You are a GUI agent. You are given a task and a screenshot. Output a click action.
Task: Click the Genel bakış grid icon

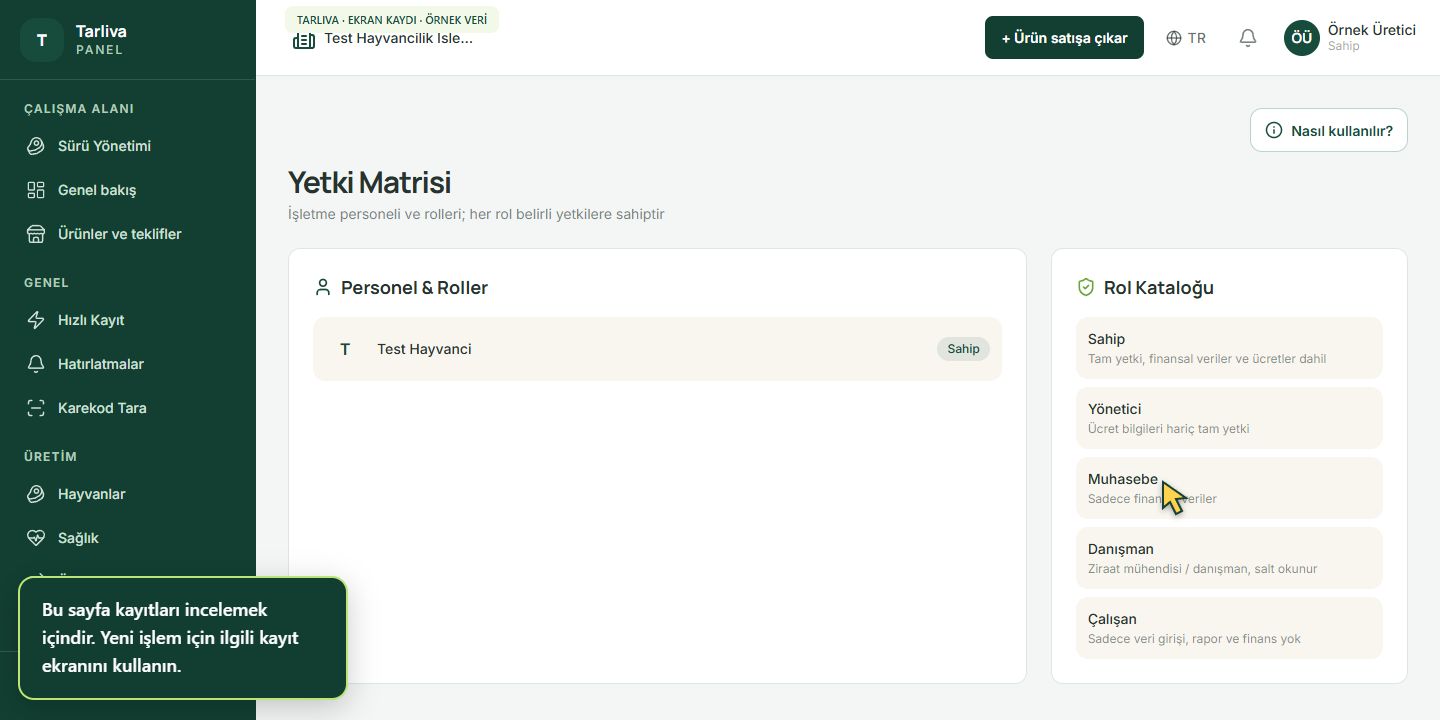(x=36, y=190)
